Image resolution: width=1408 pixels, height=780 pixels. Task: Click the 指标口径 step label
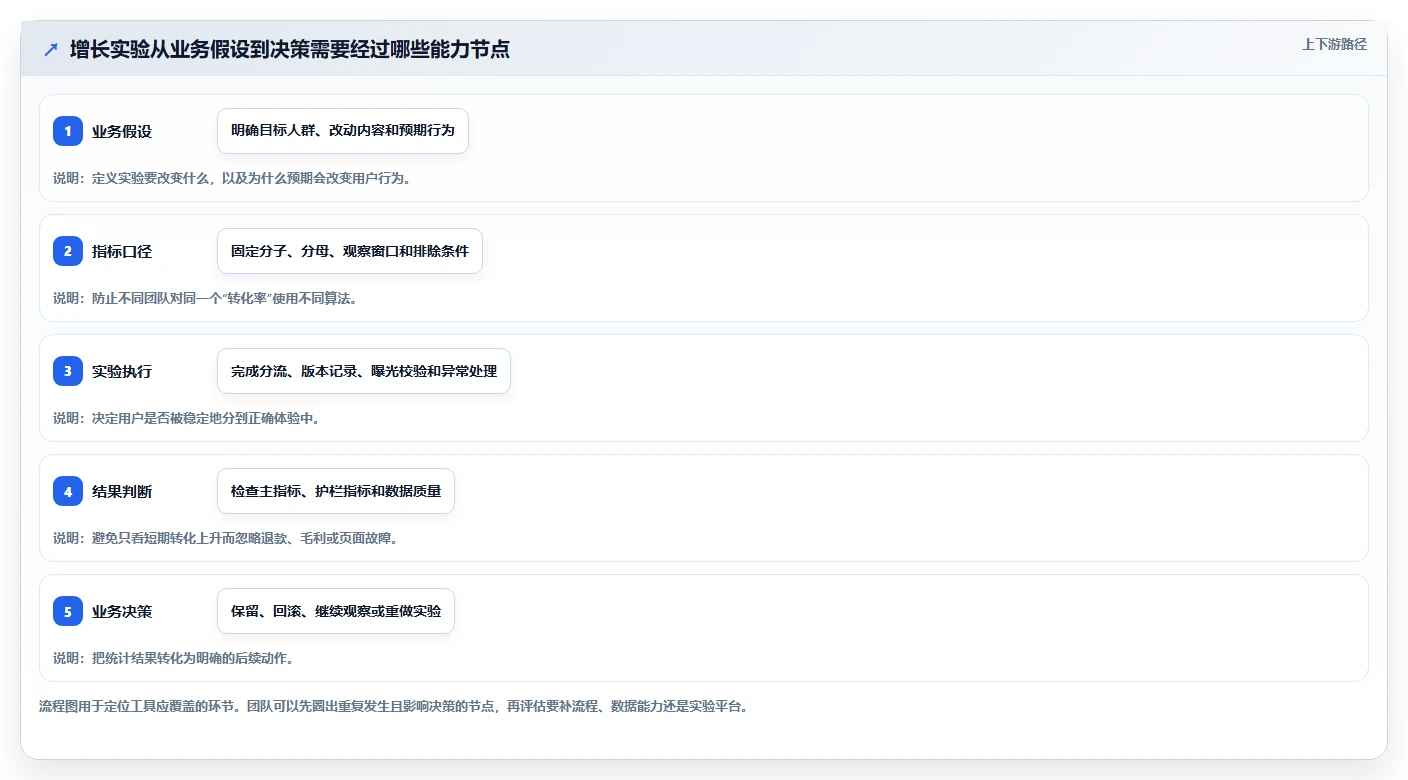coord(122,251)
